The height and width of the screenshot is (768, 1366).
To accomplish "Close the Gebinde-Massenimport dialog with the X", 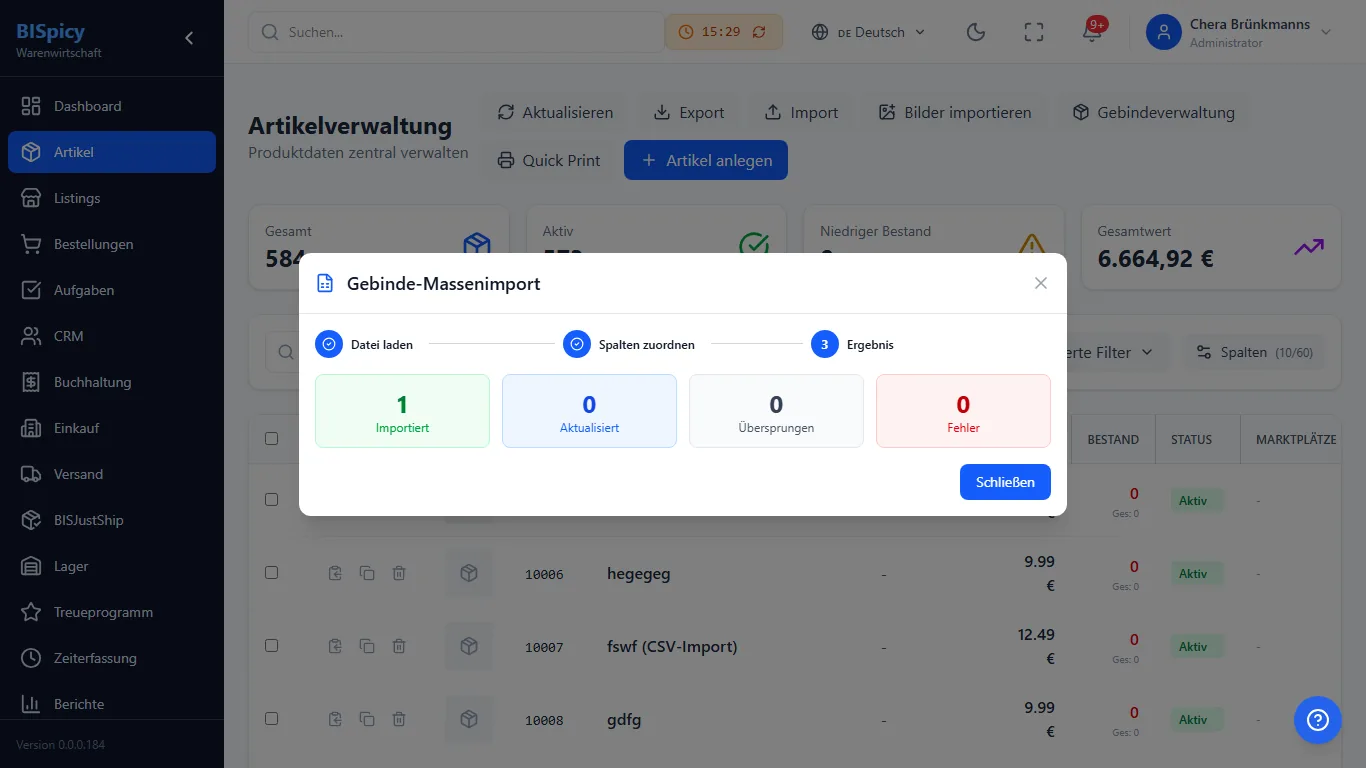I will coord(1041,283).
